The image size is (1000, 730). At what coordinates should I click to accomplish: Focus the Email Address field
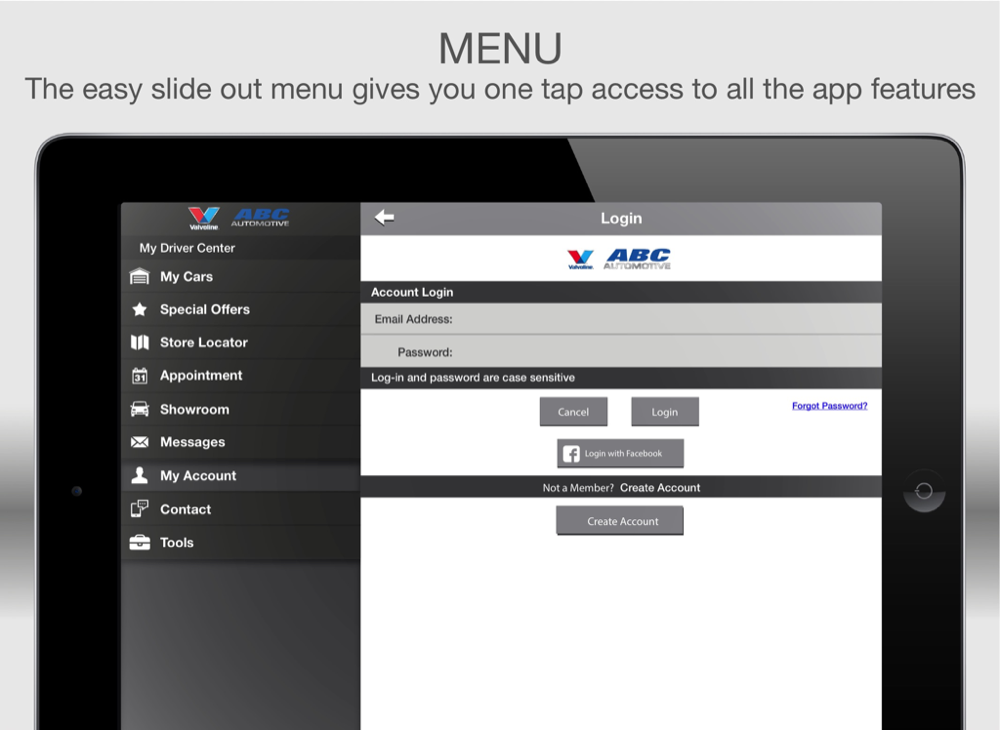(621, 319)
